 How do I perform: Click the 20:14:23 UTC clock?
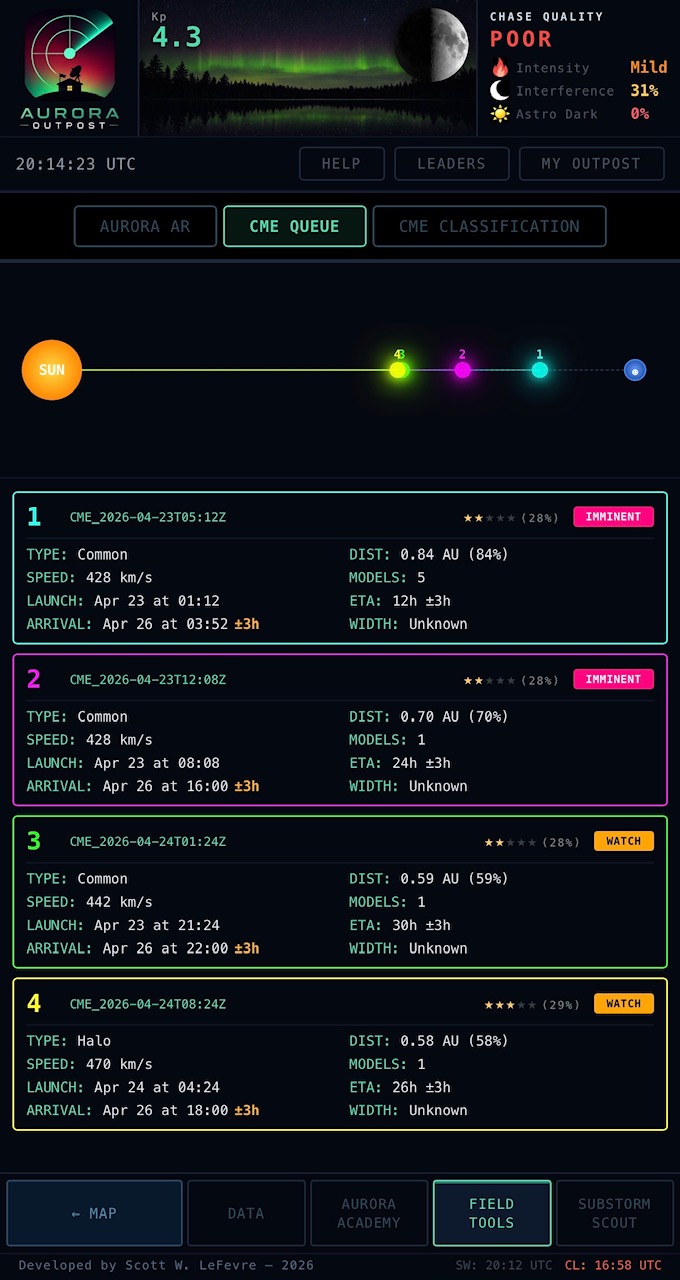click(76, 164)
